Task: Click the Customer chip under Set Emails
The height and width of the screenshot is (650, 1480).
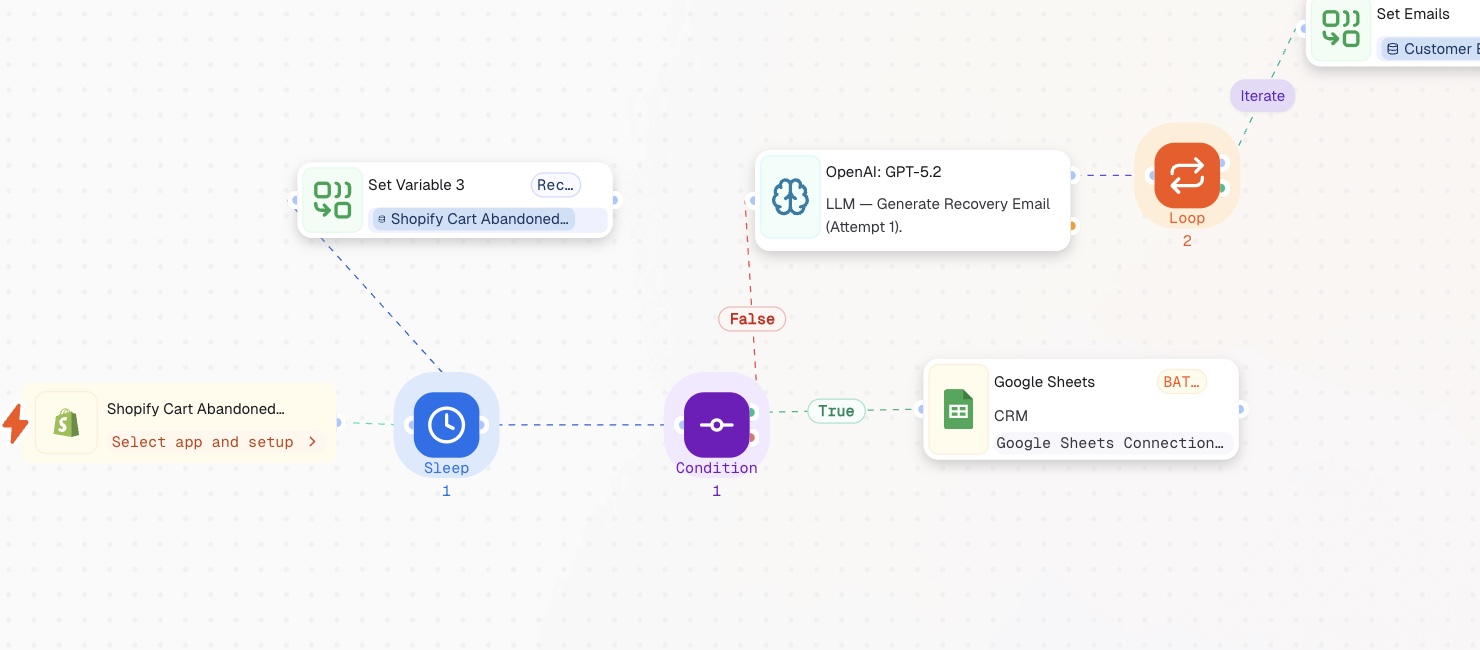Action: coord(1429,49)
